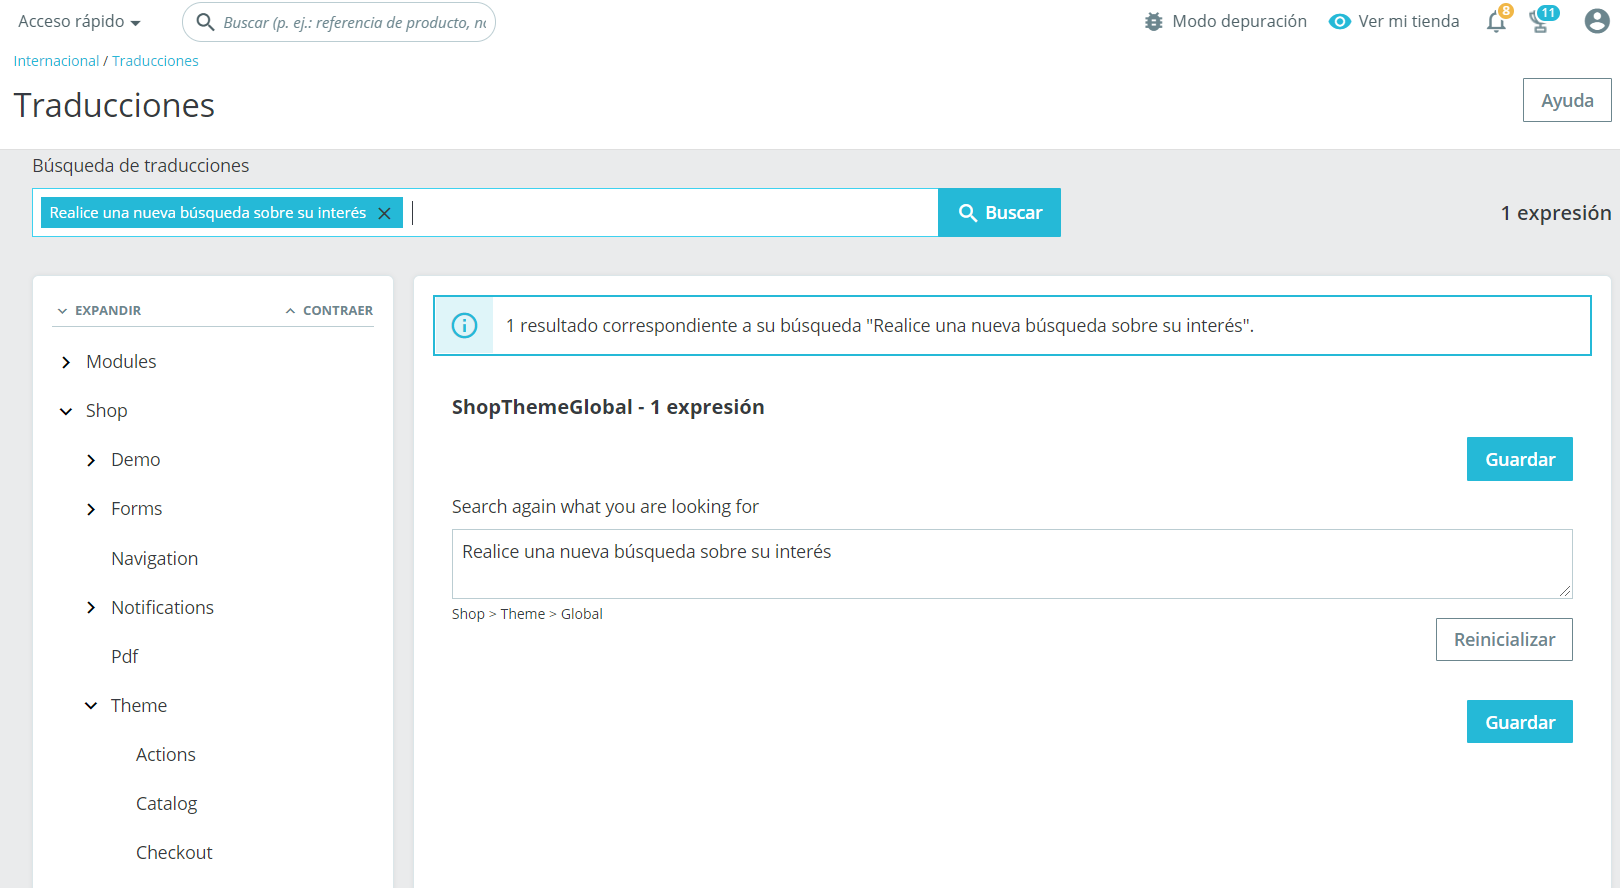
Task: Expand the Notifications tree node
Action: (91, 608)
